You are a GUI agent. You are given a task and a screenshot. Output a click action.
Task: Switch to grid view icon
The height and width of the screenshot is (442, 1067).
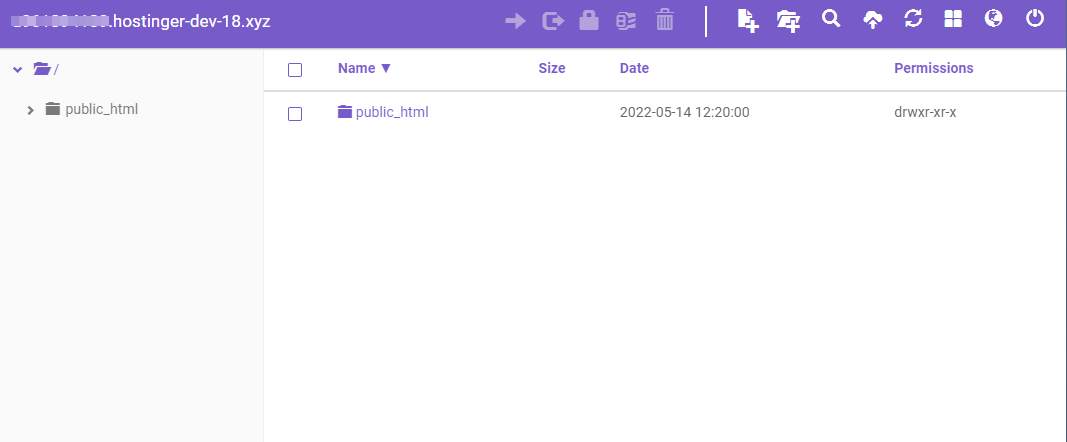[x=953, y=19]
